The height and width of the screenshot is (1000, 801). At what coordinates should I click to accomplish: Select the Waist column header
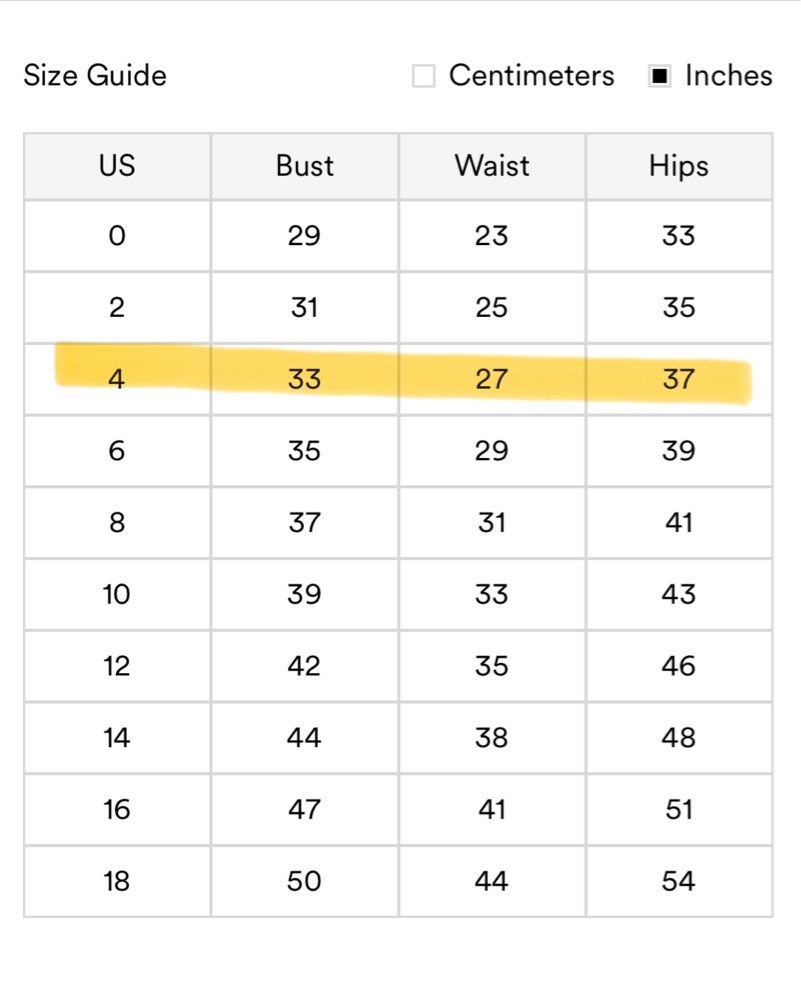492,166
